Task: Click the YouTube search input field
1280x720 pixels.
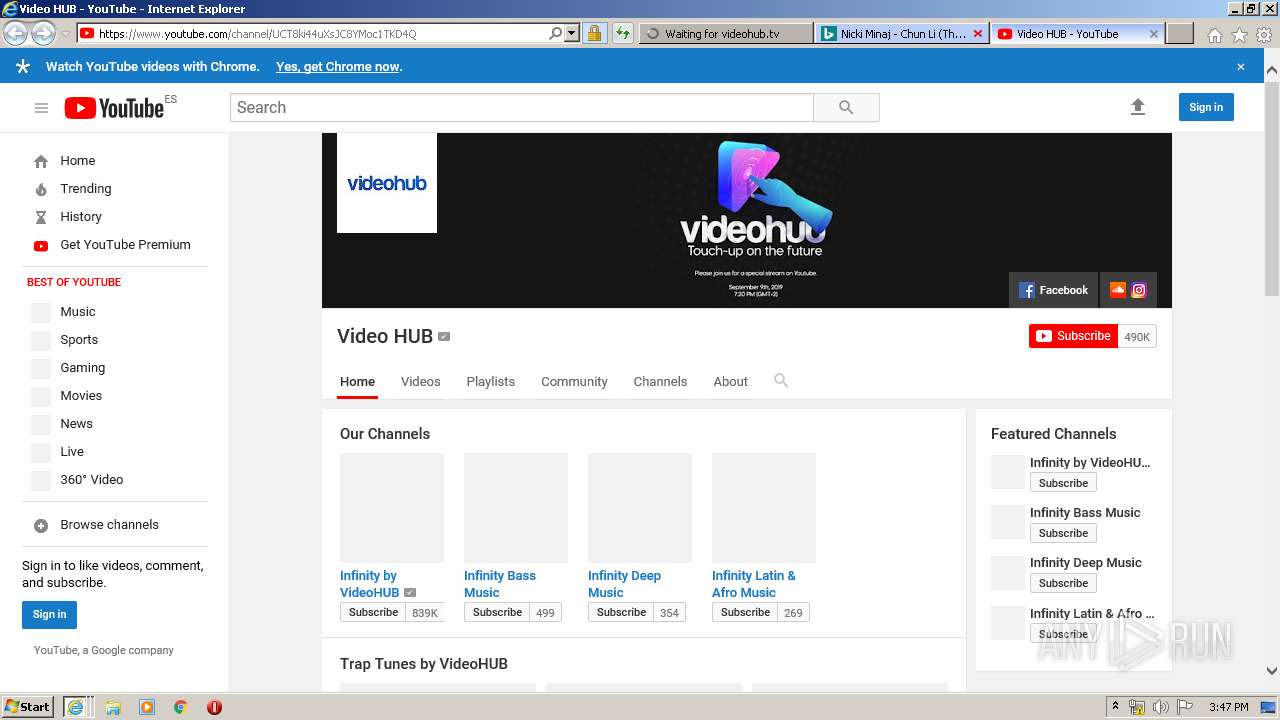Action: (522, 107)
